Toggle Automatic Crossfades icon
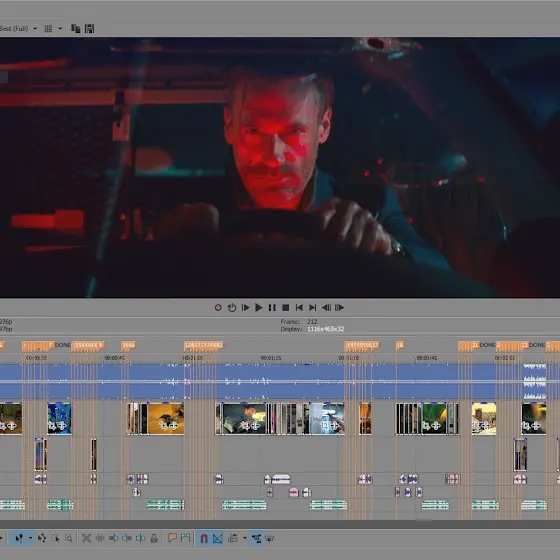This screenshot has height=560, width=560. 218,538
